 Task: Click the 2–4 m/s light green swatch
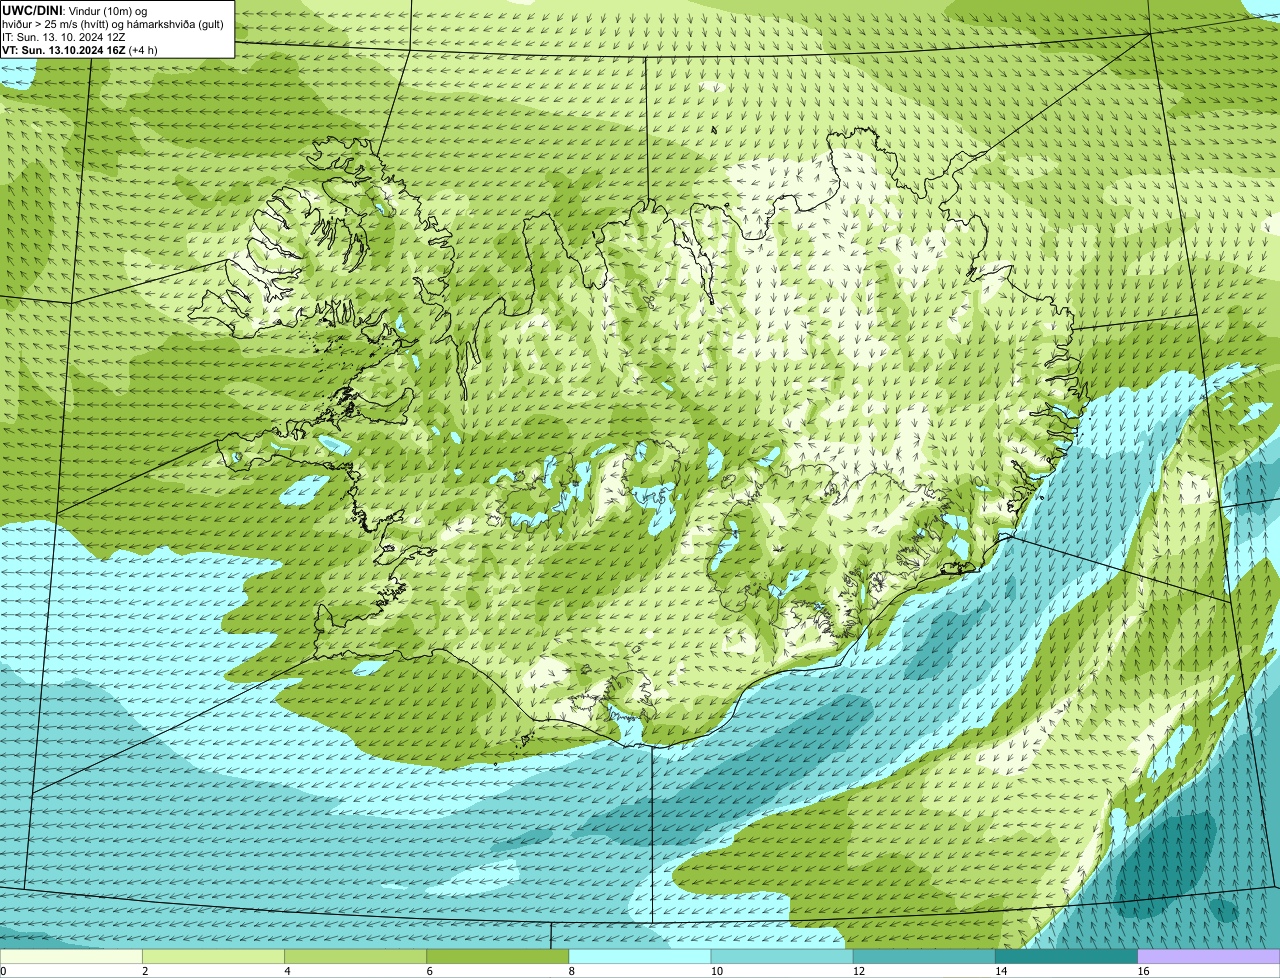213,957
